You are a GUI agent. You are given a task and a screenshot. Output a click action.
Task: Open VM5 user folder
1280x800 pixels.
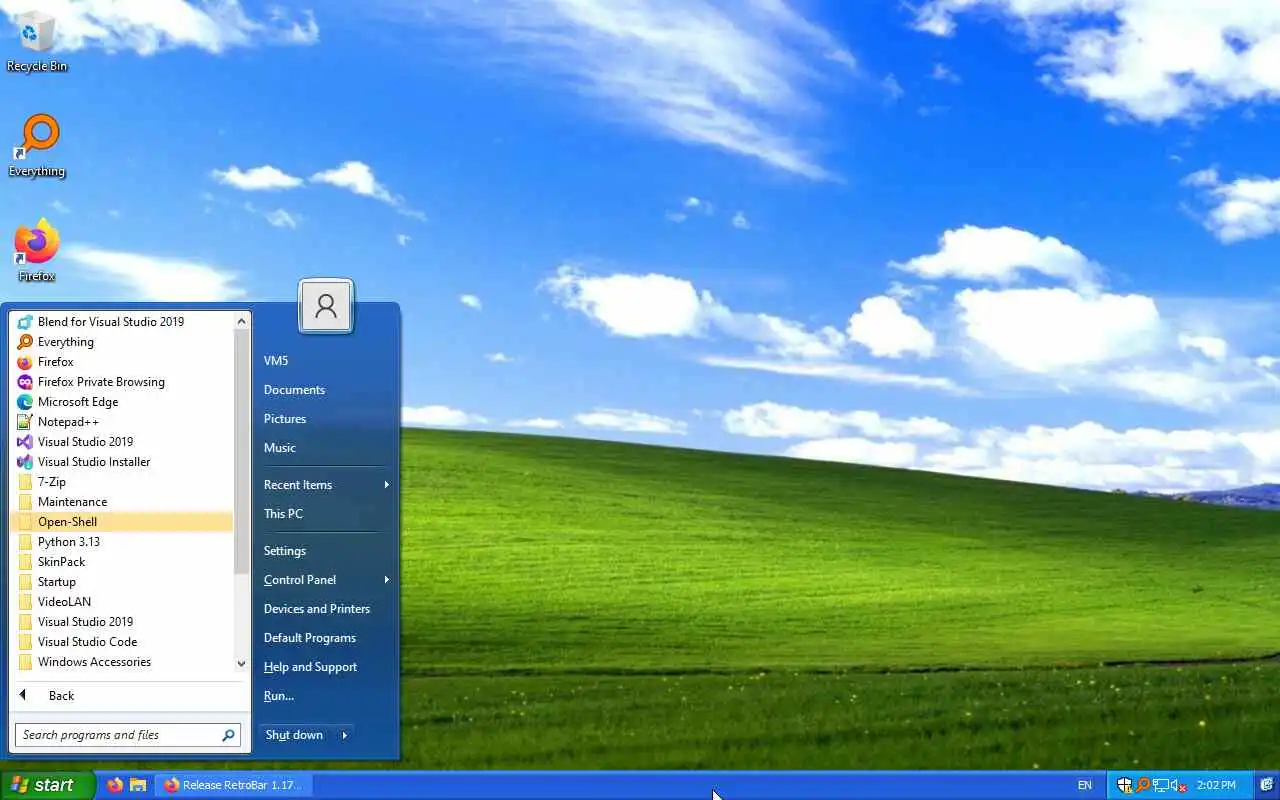[325, 361]
